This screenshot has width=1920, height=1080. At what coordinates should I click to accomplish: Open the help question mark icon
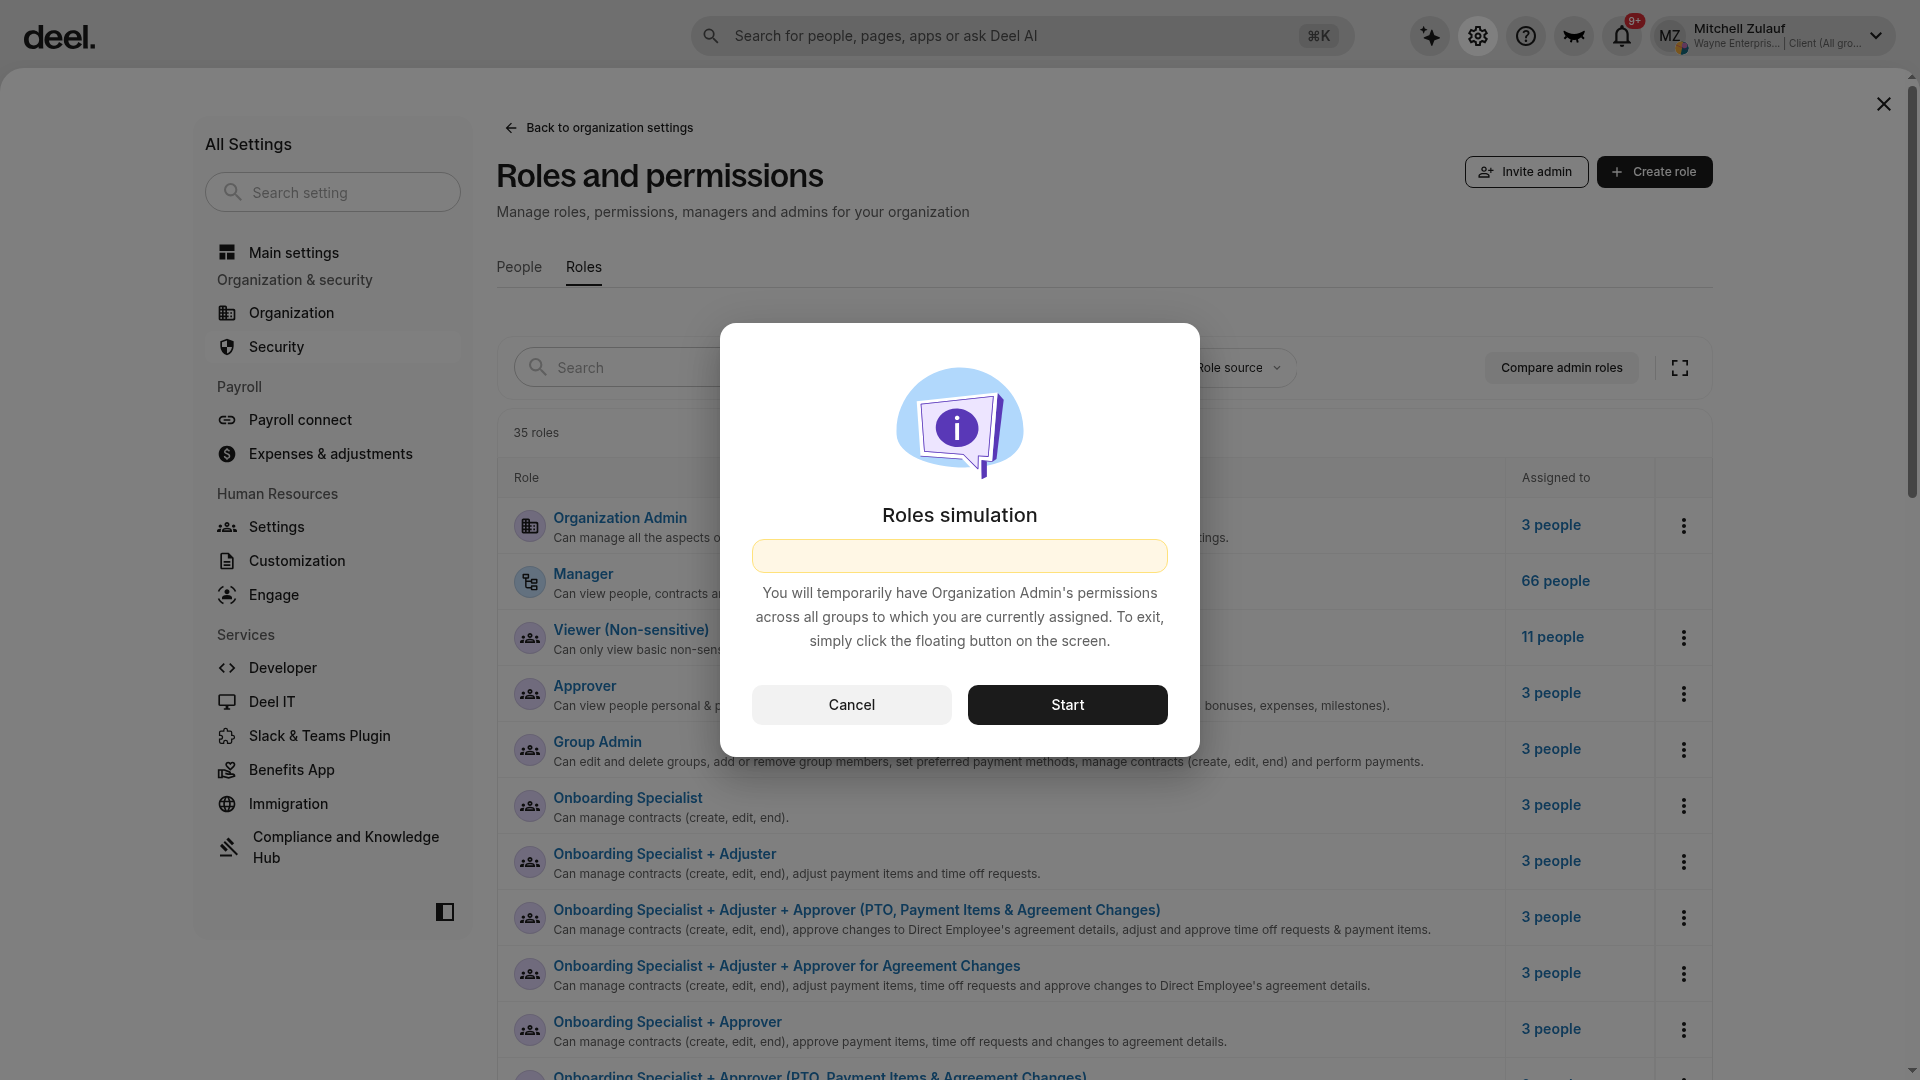pyautogui.click(x=1526, y=36)
